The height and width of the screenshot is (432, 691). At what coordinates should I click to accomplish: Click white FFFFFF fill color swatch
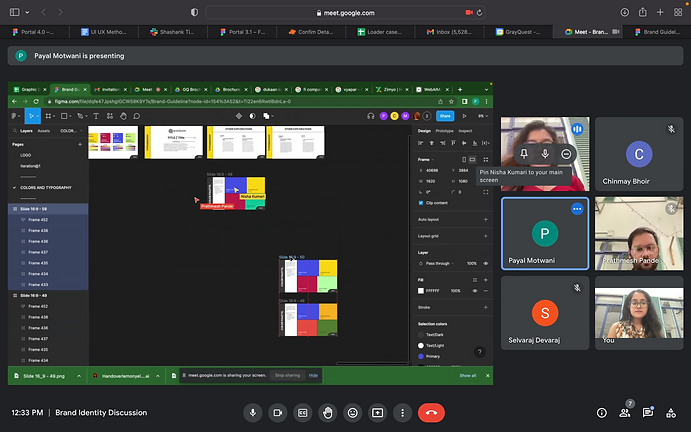(421, 291)
